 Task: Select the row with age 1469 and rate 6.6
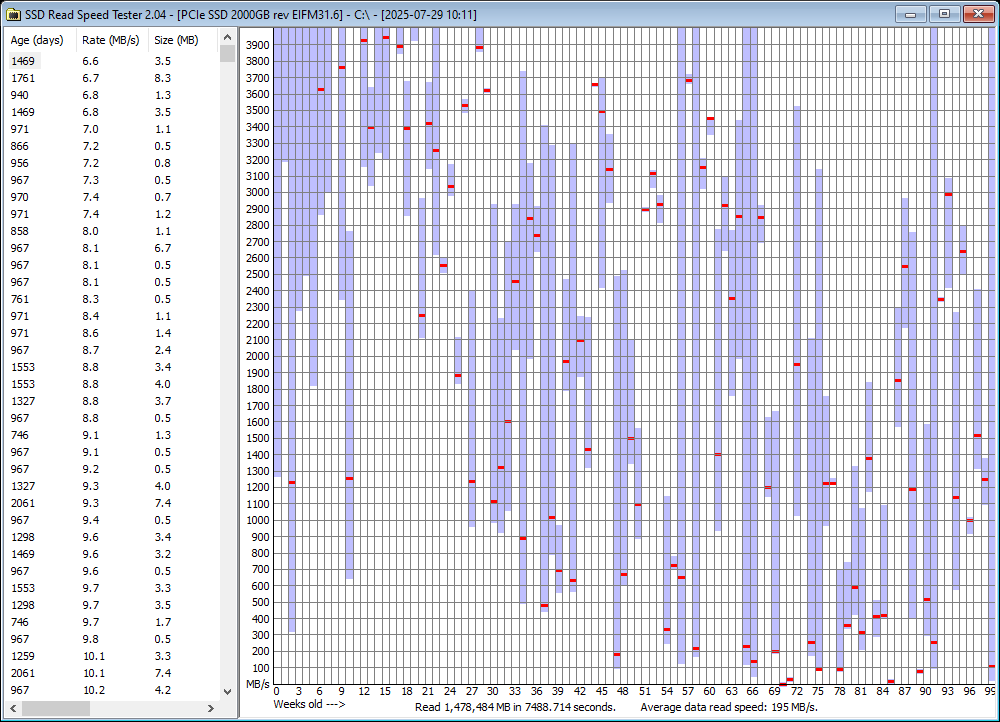click(x=112, y=61)
